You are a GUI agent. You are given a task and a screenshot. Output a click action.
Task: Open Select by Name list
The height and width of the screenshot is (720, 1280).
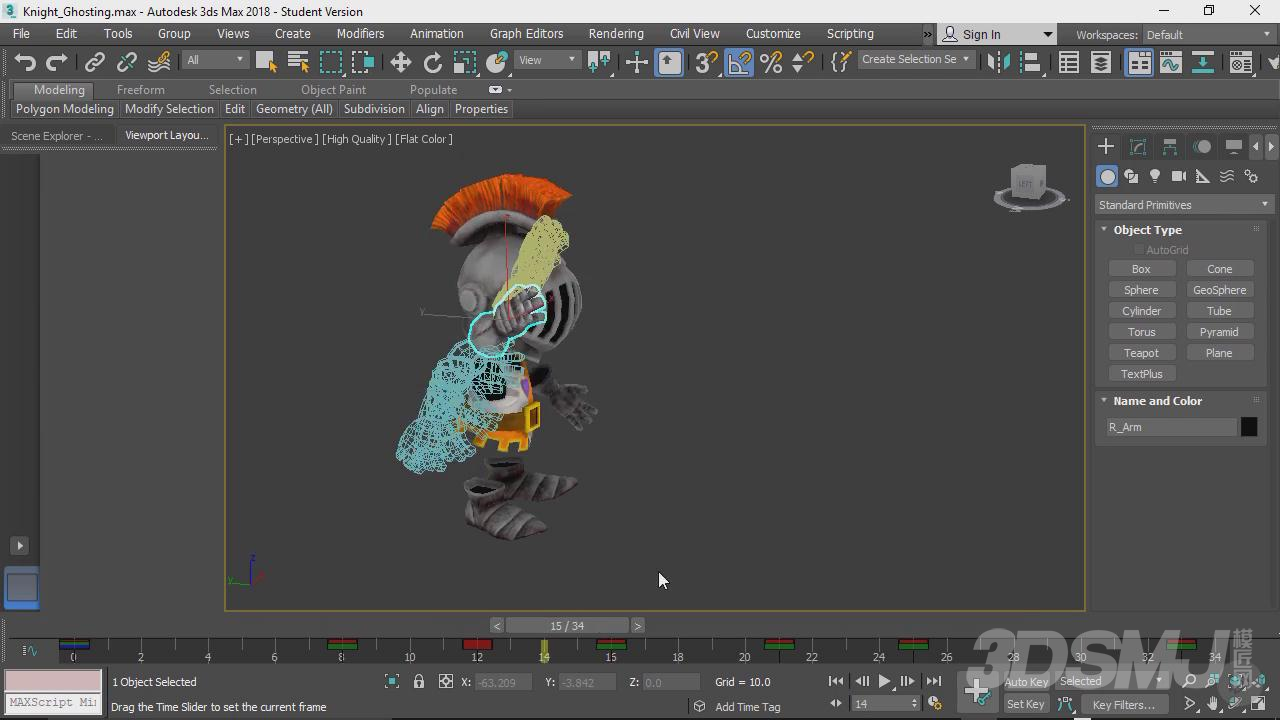298,62
